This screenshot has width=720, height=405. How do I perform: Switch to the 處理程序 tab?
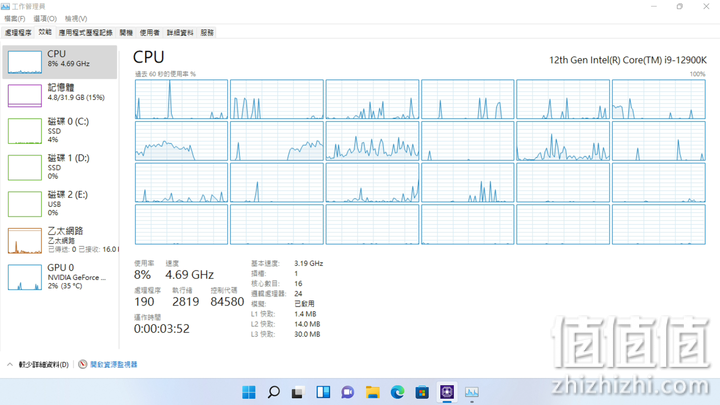click(18, 33)
